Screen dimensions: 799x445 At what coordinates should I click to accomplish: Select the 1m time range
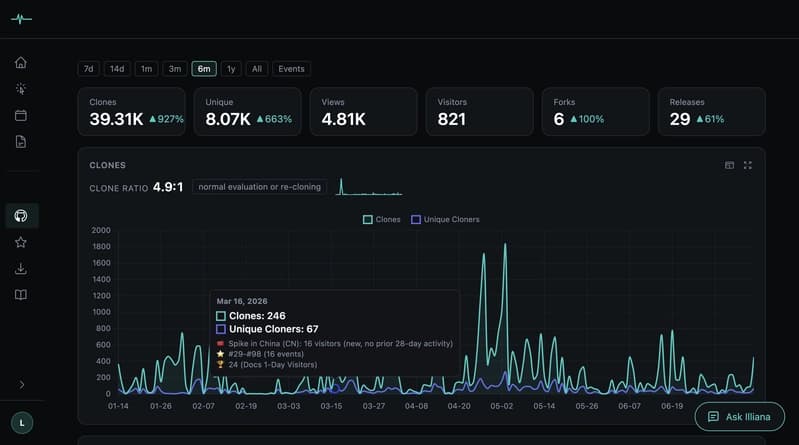point(146,69)
